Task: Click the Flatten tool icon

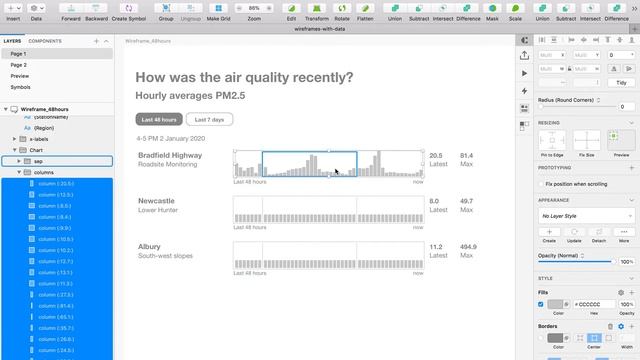Action: pyautogui.click(x=365, y=8)
